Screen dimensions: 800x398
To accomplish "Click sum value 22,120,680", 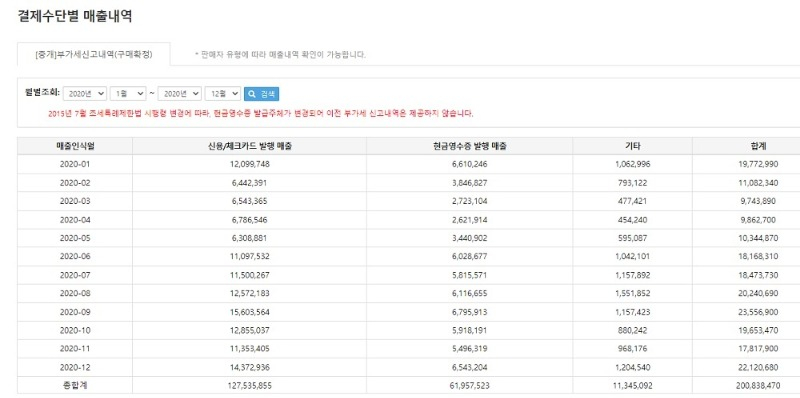I will [759, 367].
